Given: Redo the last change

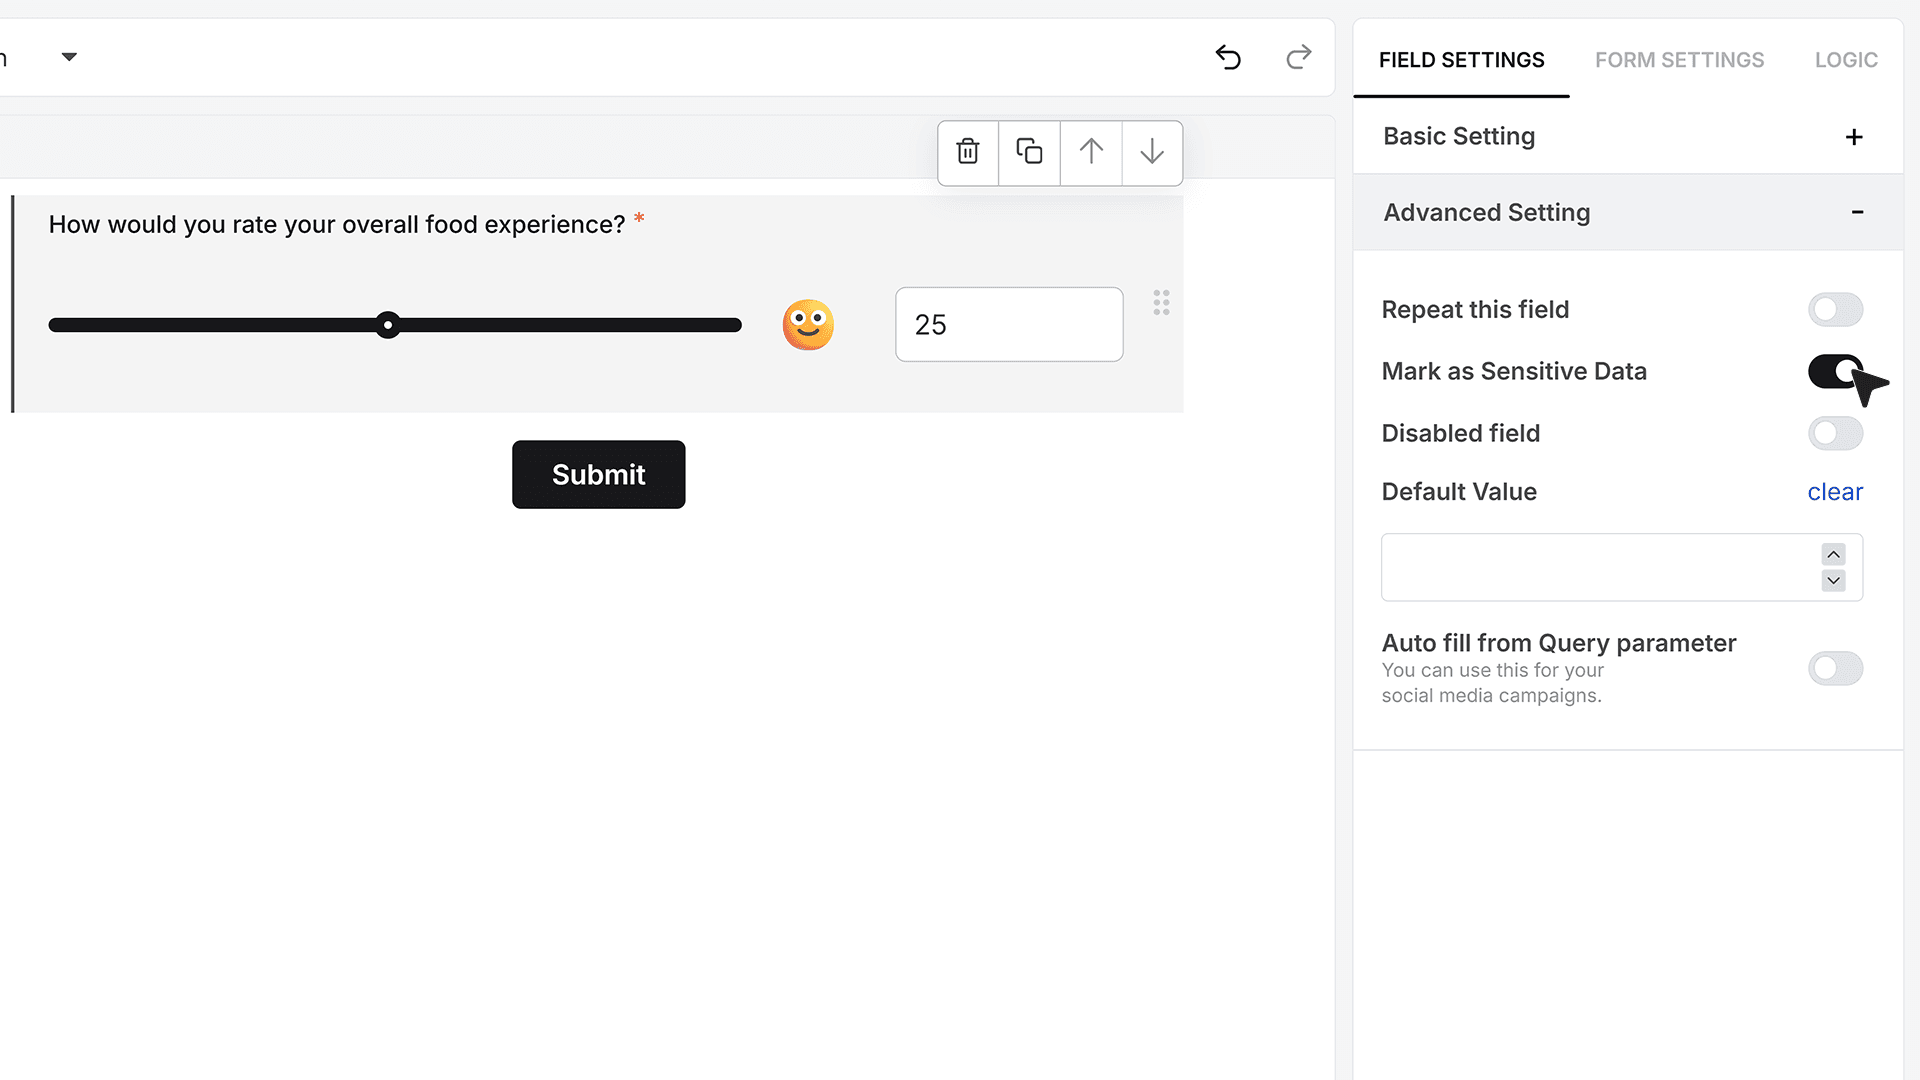Looking at the screenshot, I should [1298, 57].
